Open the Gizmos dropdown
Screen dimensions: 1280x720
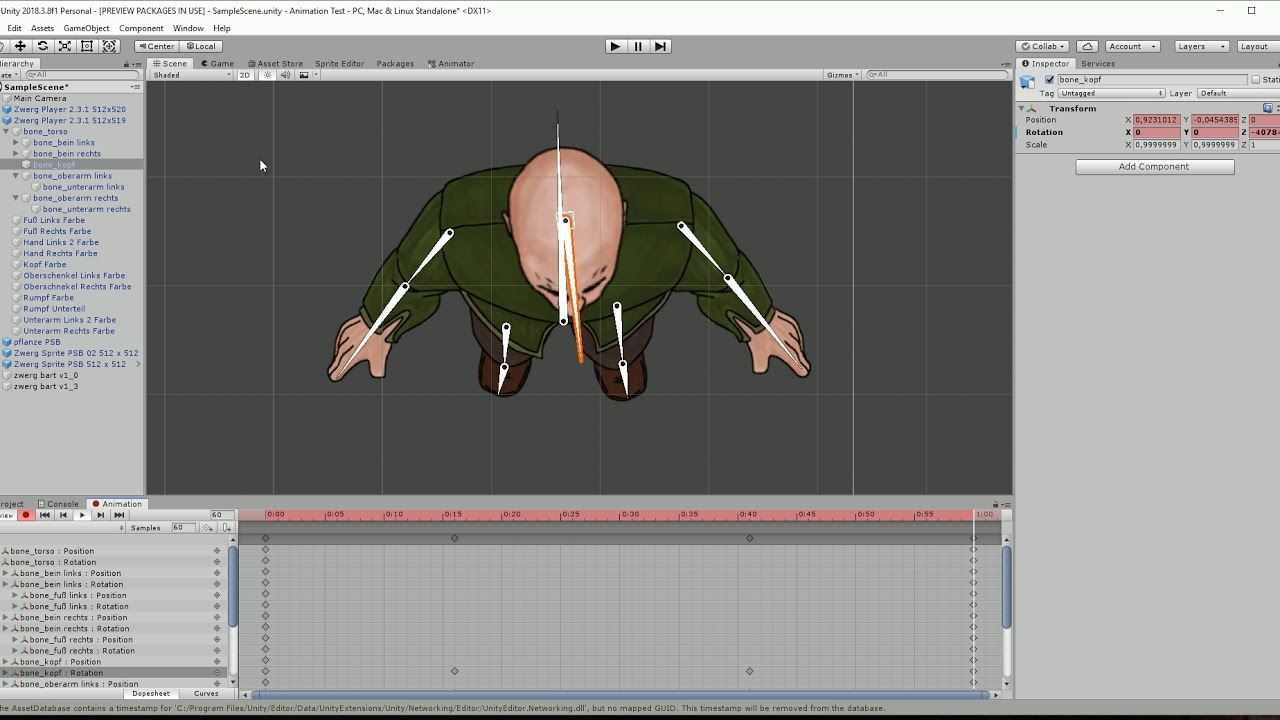pos(841,74)
